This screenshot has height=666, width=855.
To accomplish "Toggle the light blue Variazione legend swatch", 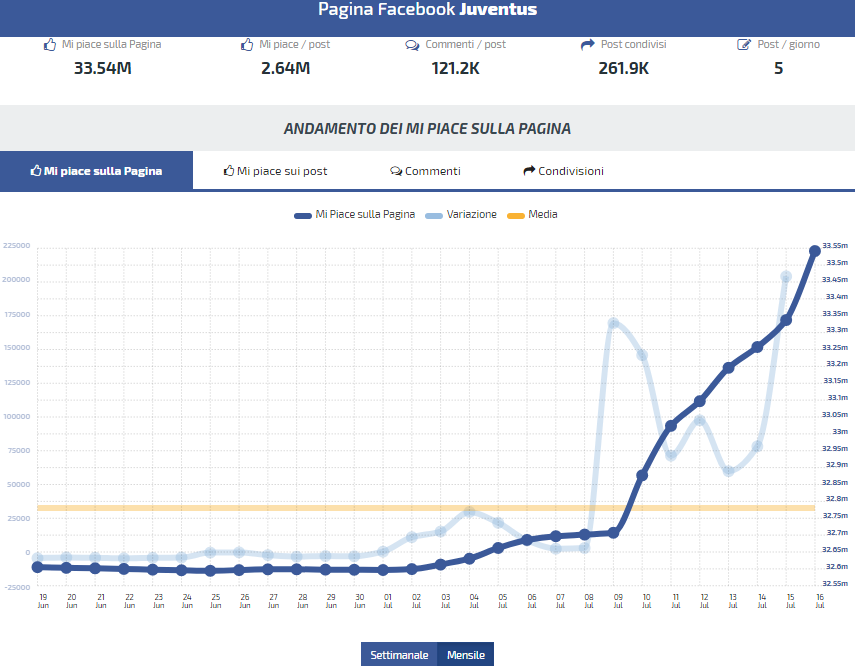I will [434, 215].
